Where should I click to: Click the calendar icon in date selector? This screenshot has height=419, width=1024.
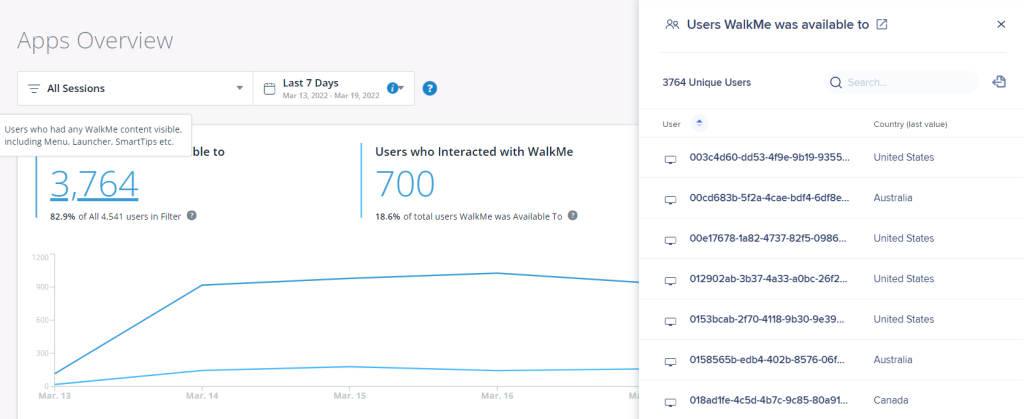269,88
